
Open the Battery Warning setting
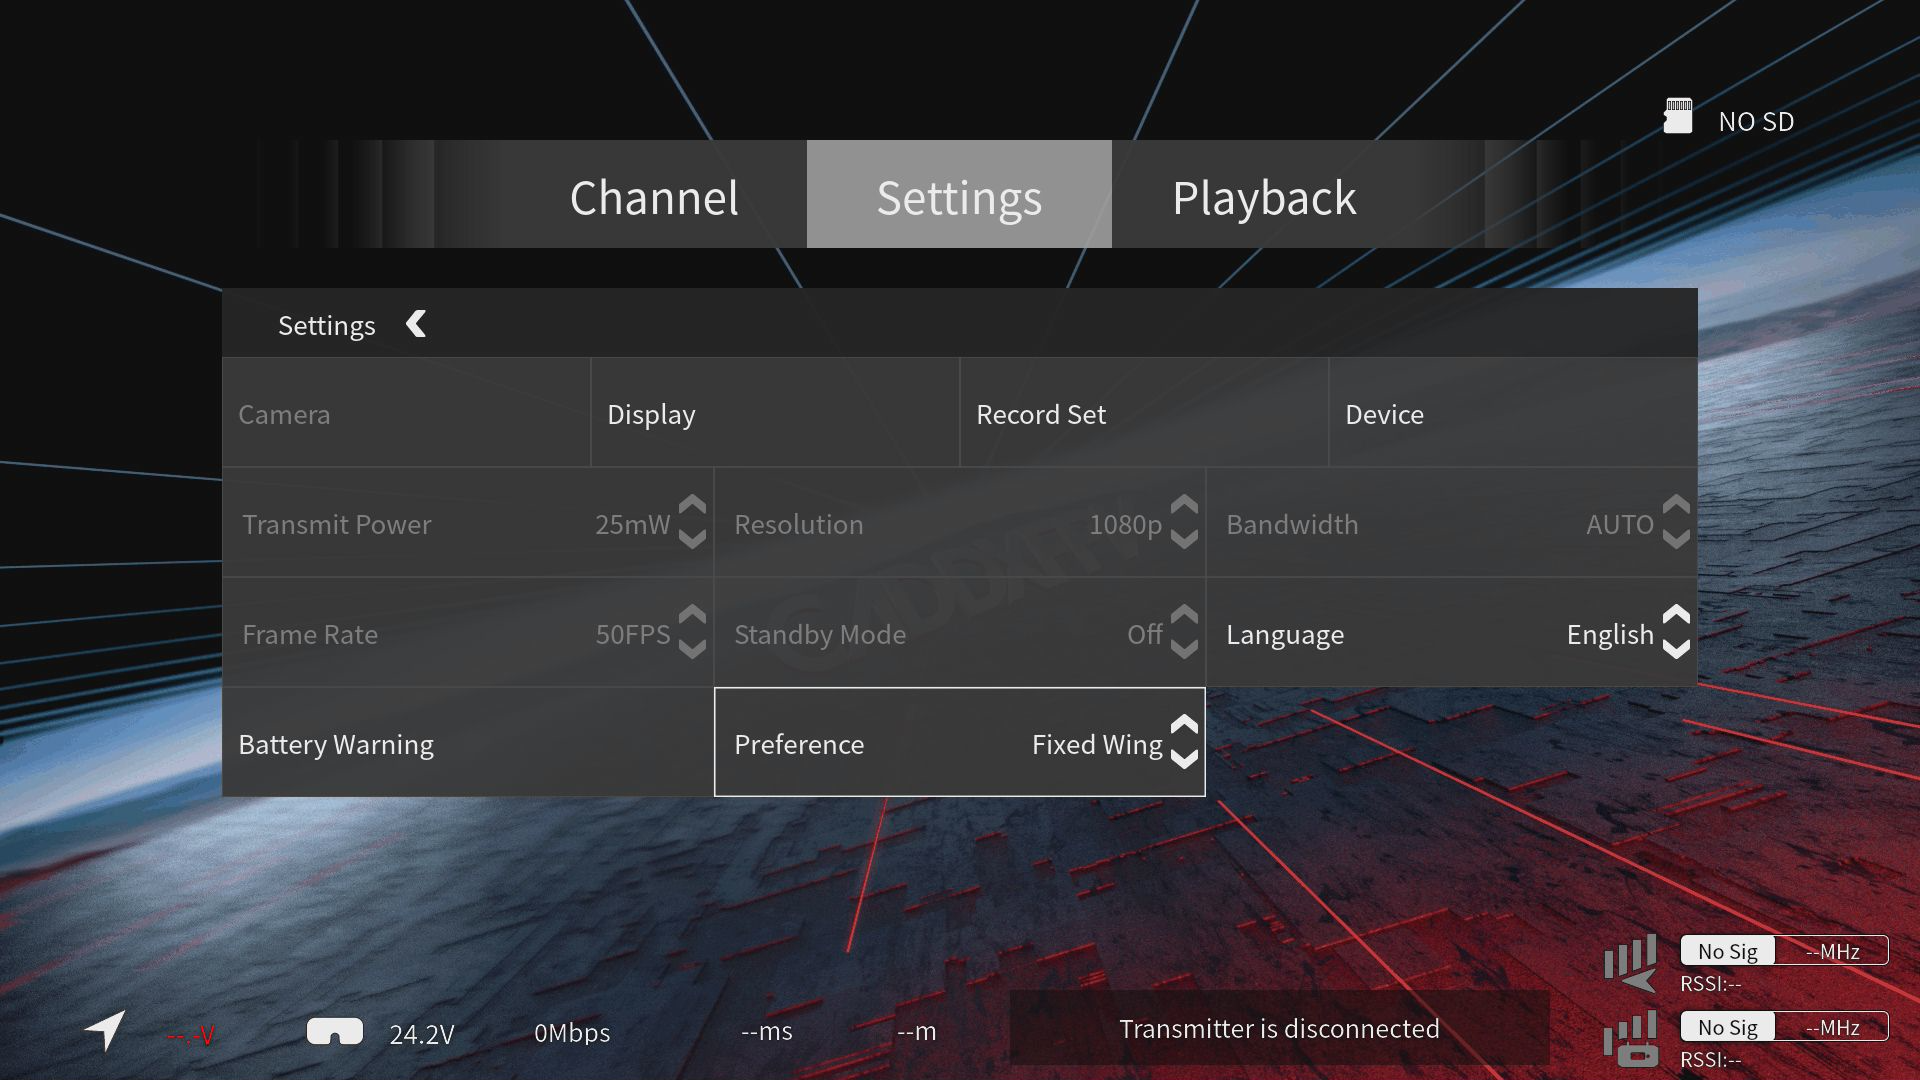coord(467,742)
